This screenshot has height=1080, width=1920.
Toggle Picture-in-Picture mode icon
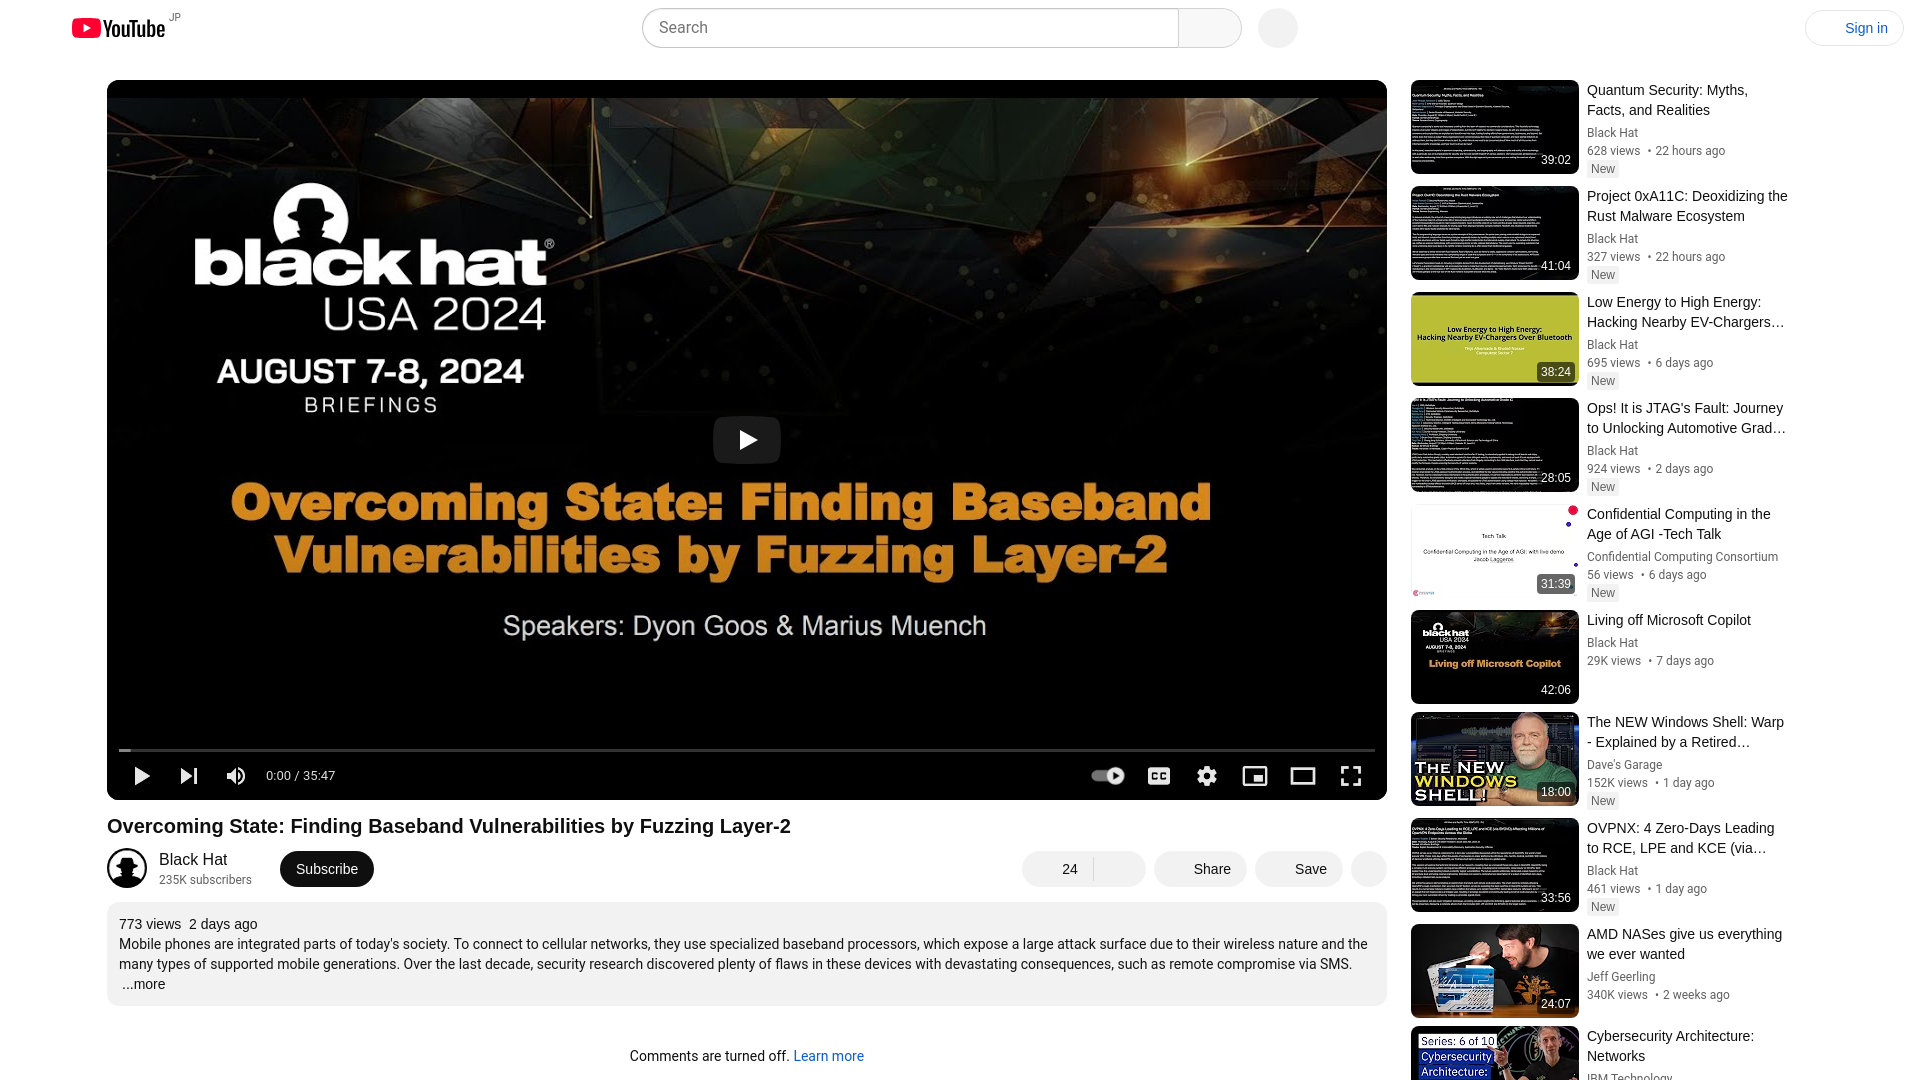click(1254, 775)
